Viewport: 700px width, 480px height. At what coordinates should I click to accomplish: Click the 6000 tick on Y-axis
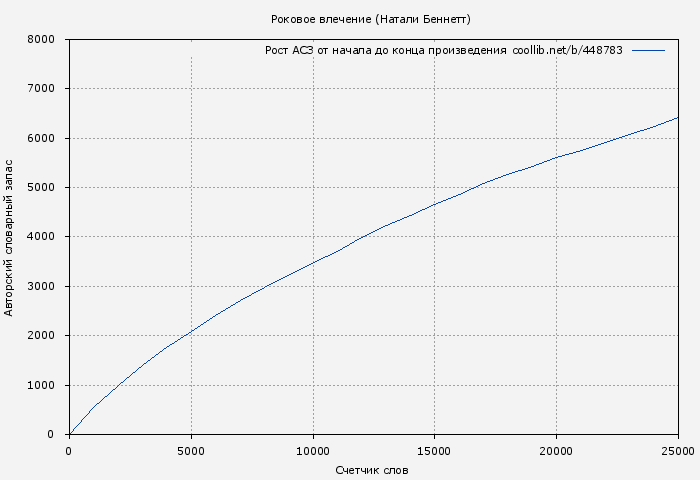[x=40, y=139]
